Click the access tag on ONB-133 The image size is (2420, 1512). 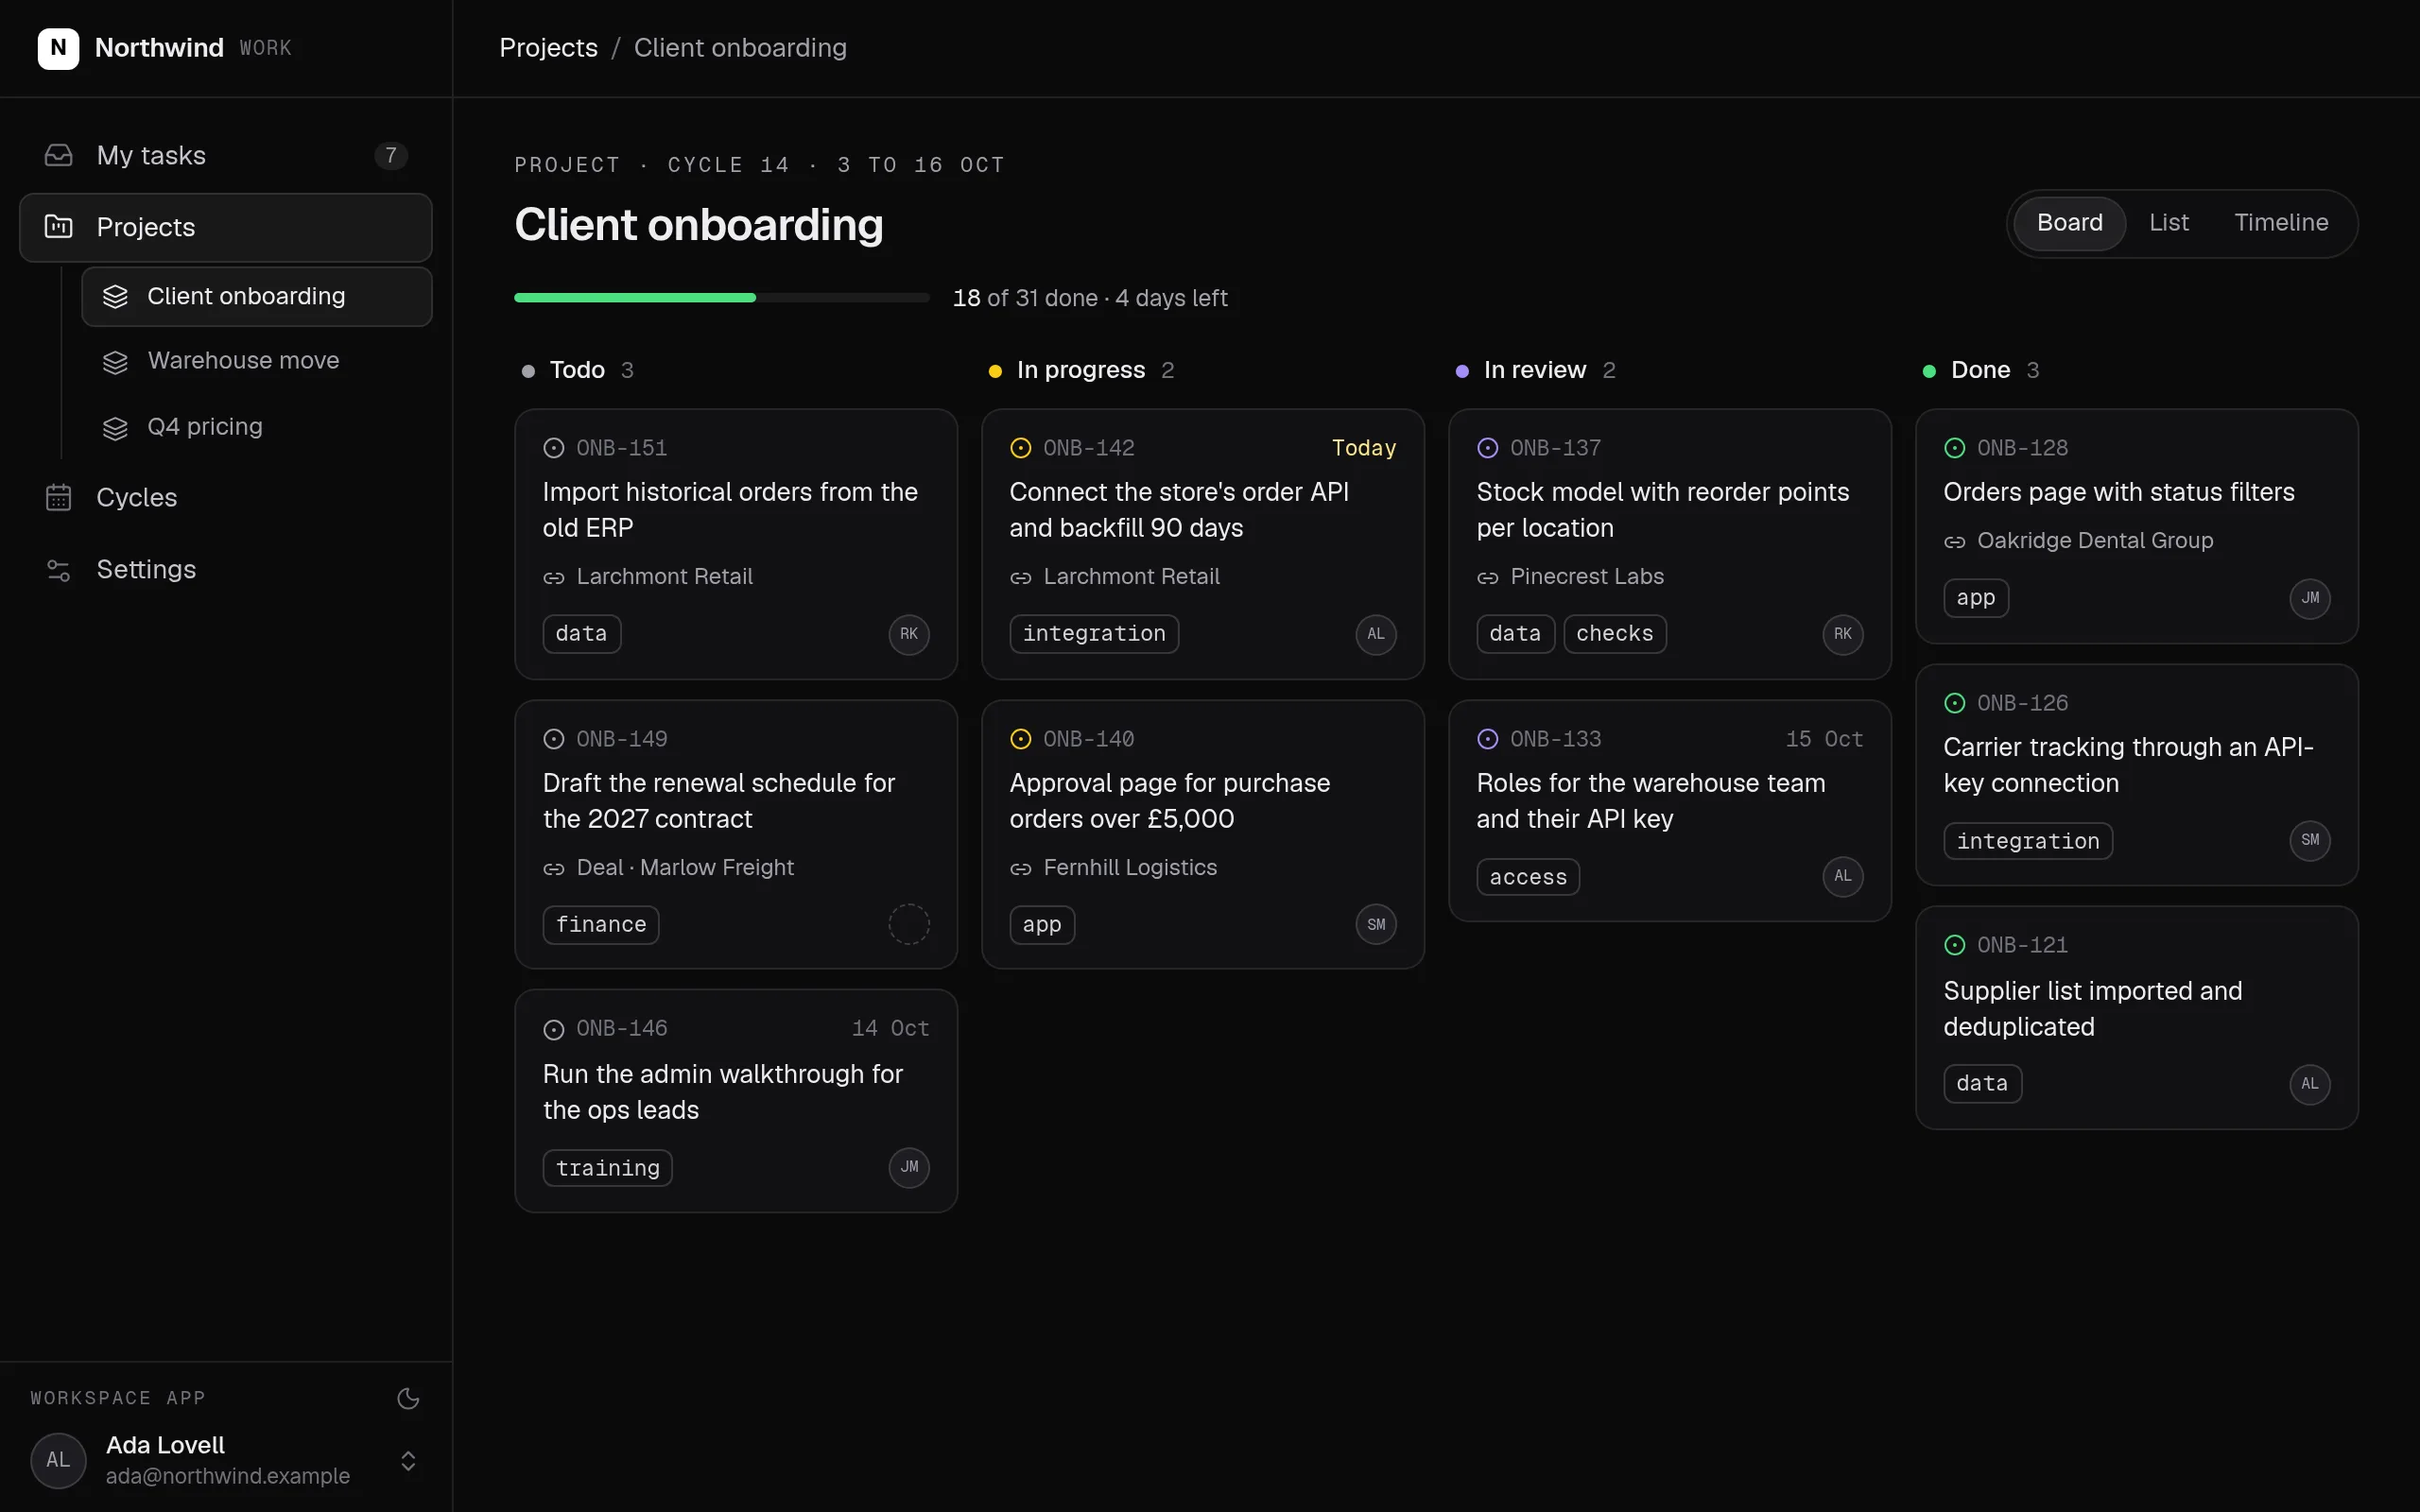coord(1527,877)
